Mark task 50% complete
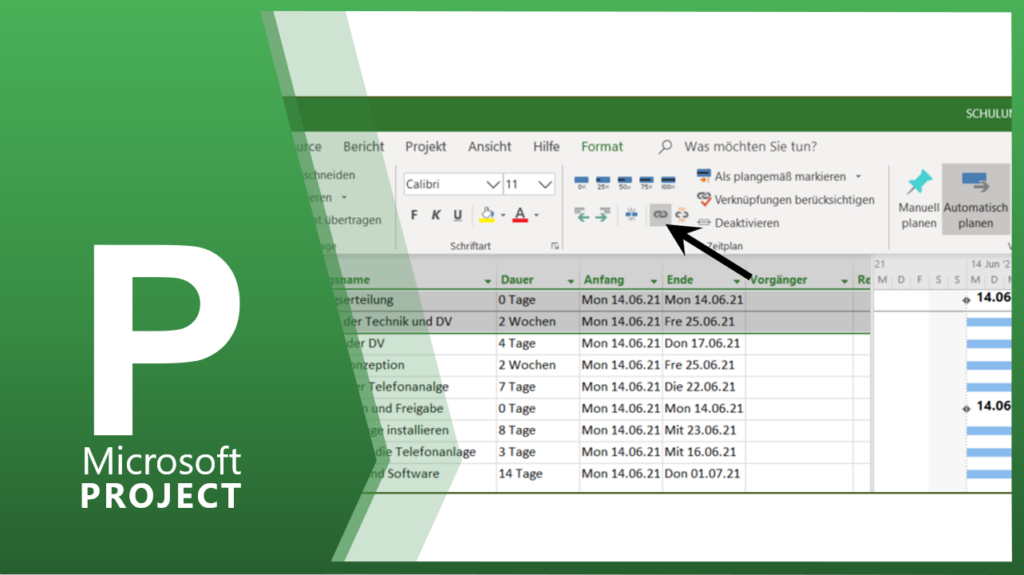This screenshot has width=1024, height=575. click(625, 183)
